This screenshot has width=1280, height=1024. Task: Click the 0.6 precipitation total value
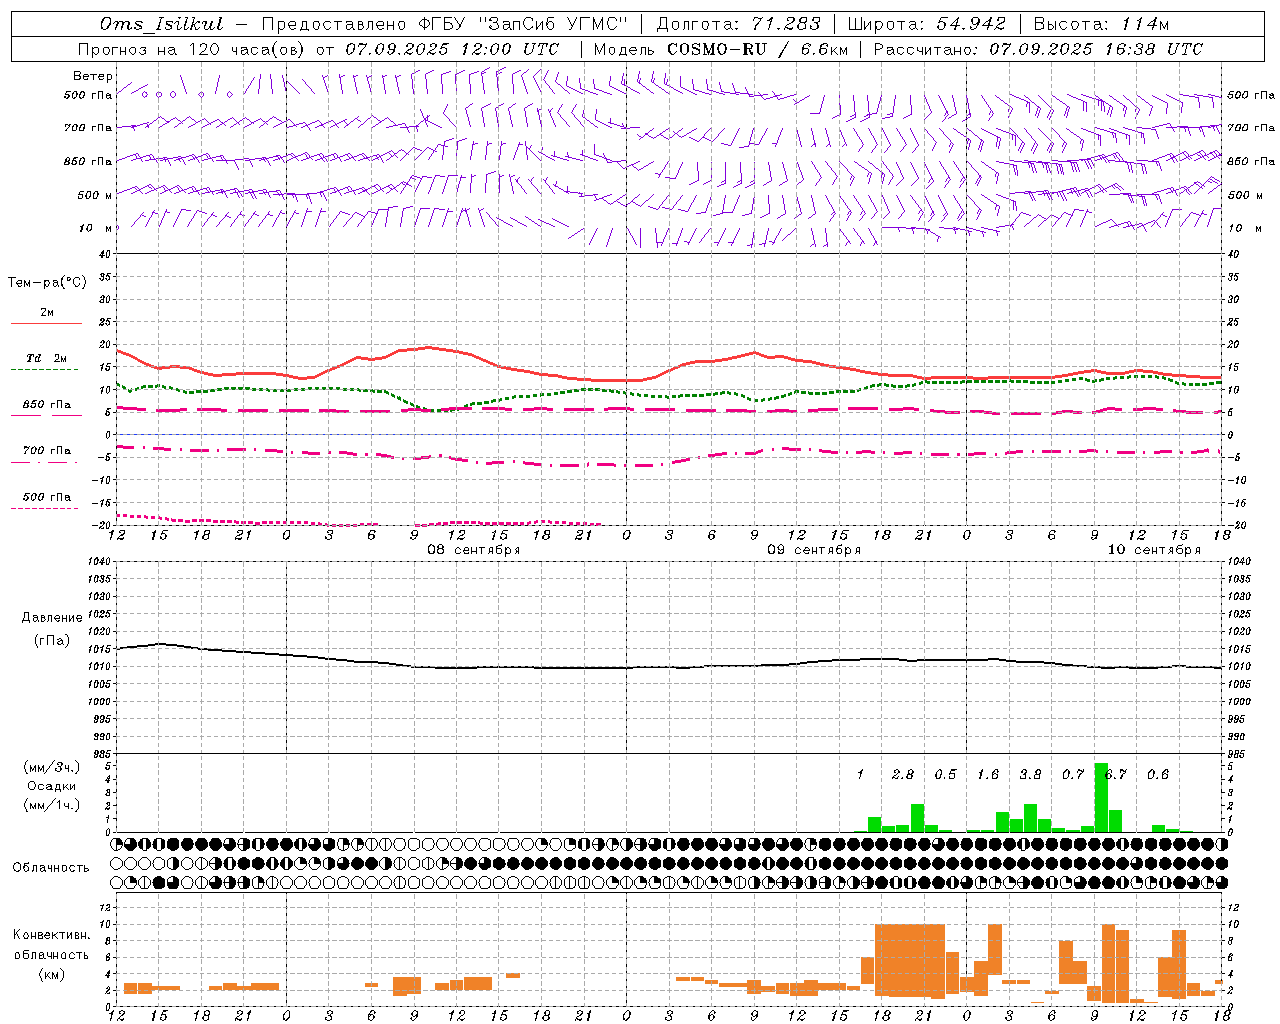coord(1158,774)
